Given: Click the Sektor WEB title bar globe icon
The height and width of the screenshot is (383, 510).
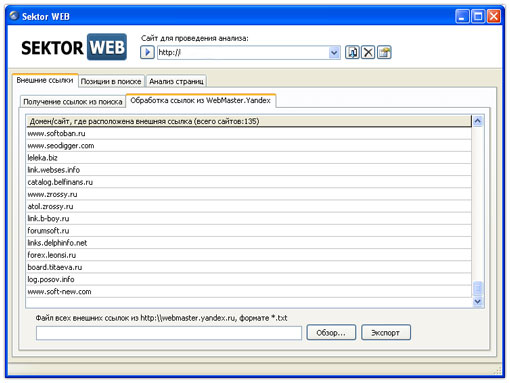Looking at the screenshot, I should click(14, 16).
